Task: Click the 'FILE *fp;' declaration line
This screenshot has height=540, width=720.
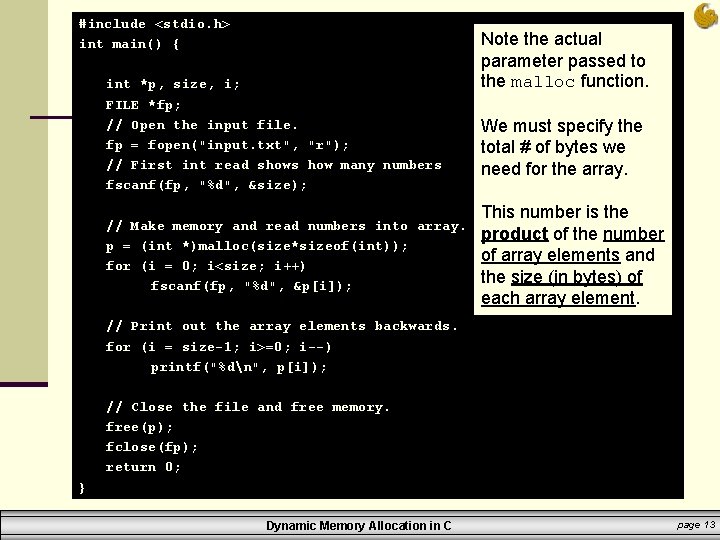Action: tap(143, 105)
